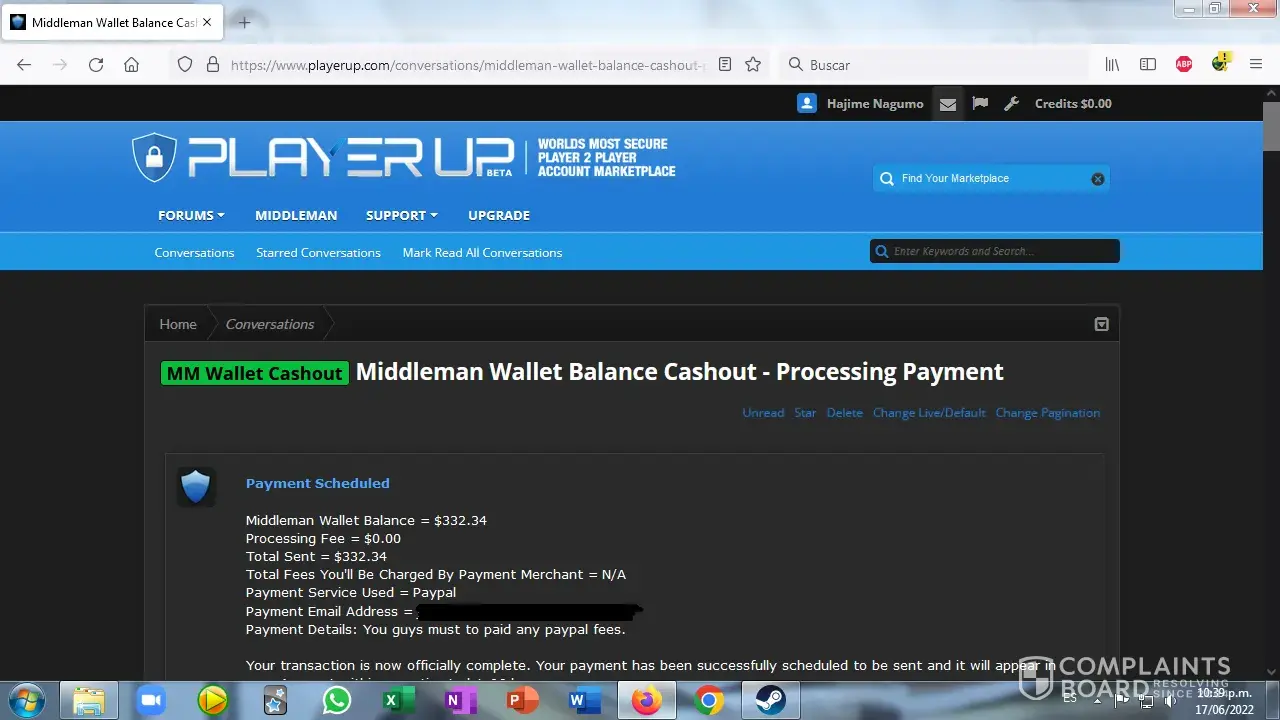Mark this conversation as Unread

click(763, 413)
